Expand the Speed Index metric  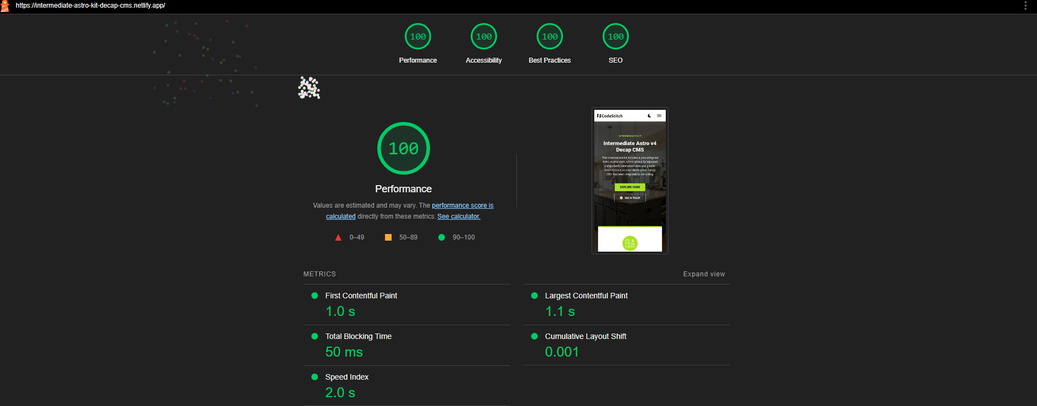click(347, 377)
